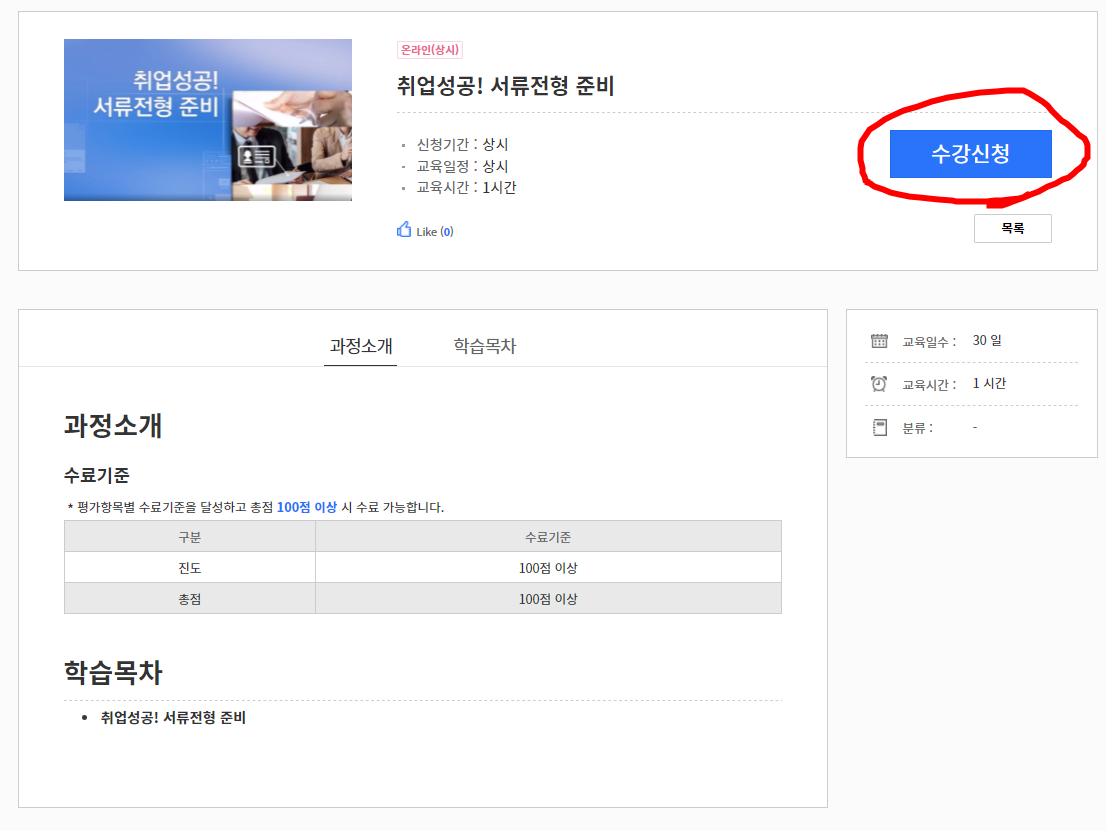Click the blue 수강신청 enroll button
This screenshot has height=831, width=1106.
971,154
